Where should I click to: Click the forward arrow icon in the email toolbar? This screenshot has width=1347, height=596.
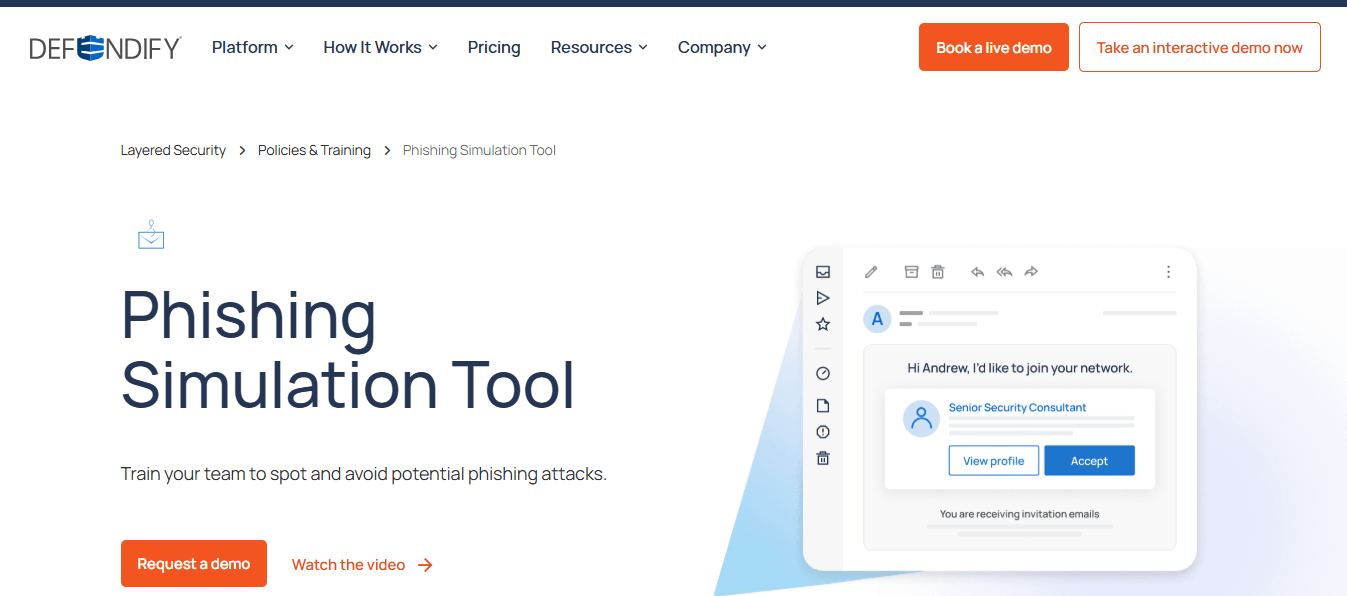pos(1031,272)
